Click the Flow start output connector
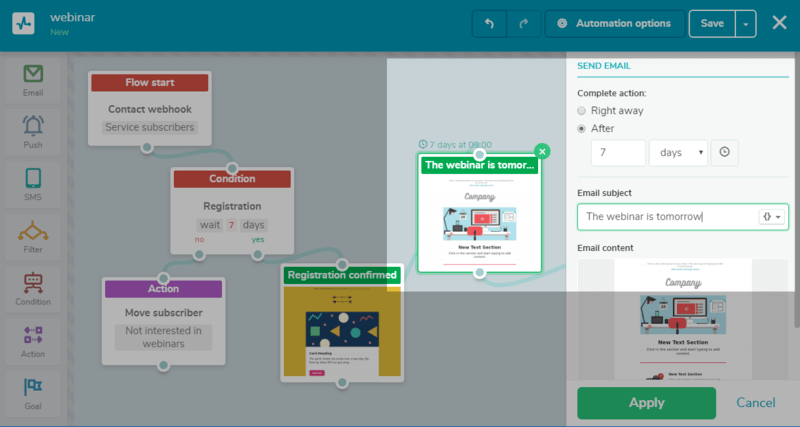Screen dimensions: 800x427 147,147
